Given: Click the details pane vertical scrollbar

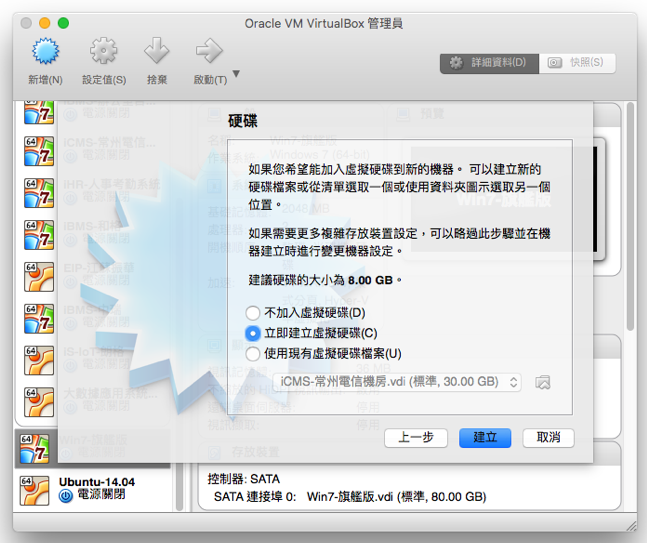Looking at the screenshot, I should click(x=630, y=216).
